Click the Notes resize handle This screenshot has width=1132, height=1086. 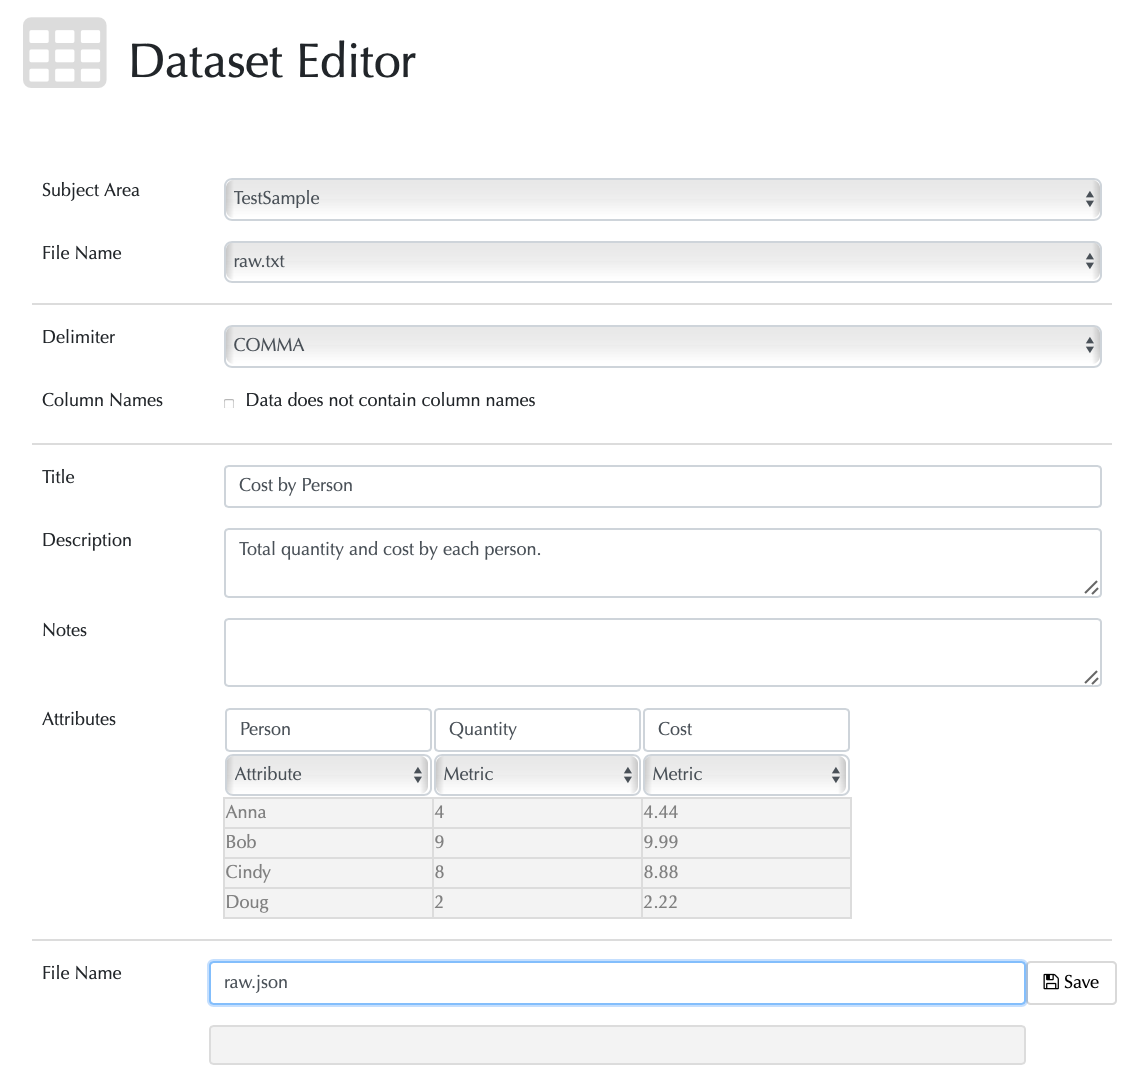pyautogui.click(x=1092, y=677)
